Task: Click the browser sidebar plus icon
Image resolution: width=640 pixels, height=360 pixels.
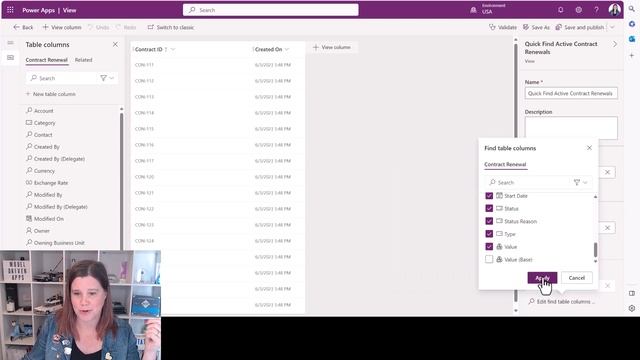Action: pos(632,55)
